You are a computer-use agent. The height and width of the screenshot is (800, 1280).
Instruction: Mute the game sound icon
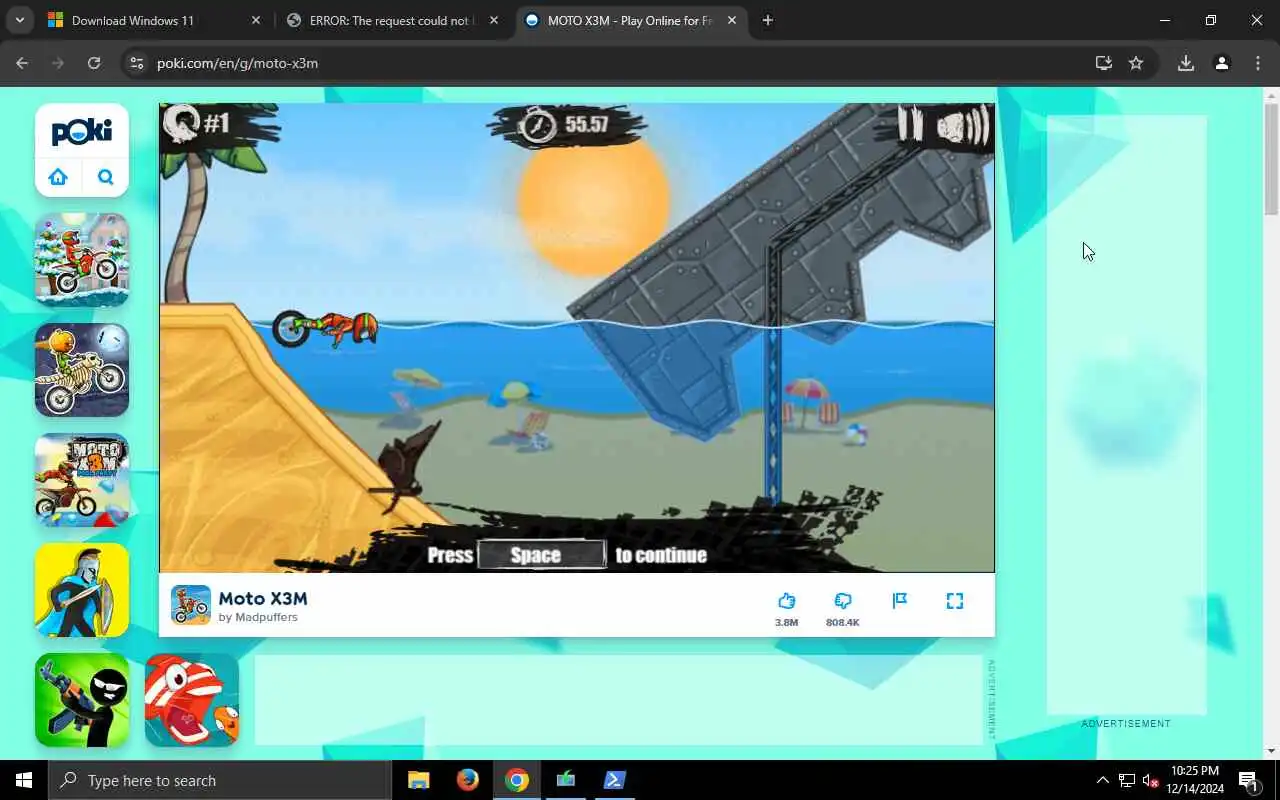962,126
